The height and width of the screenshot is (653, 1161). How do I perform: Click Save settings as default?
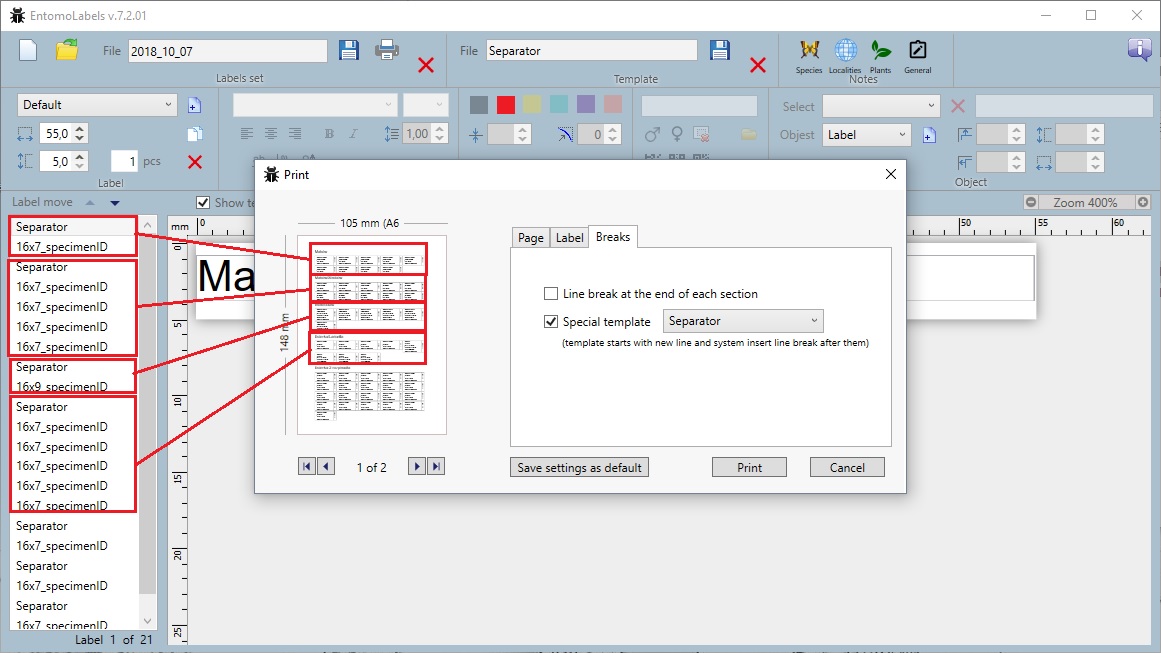click(x=579, y=467)
